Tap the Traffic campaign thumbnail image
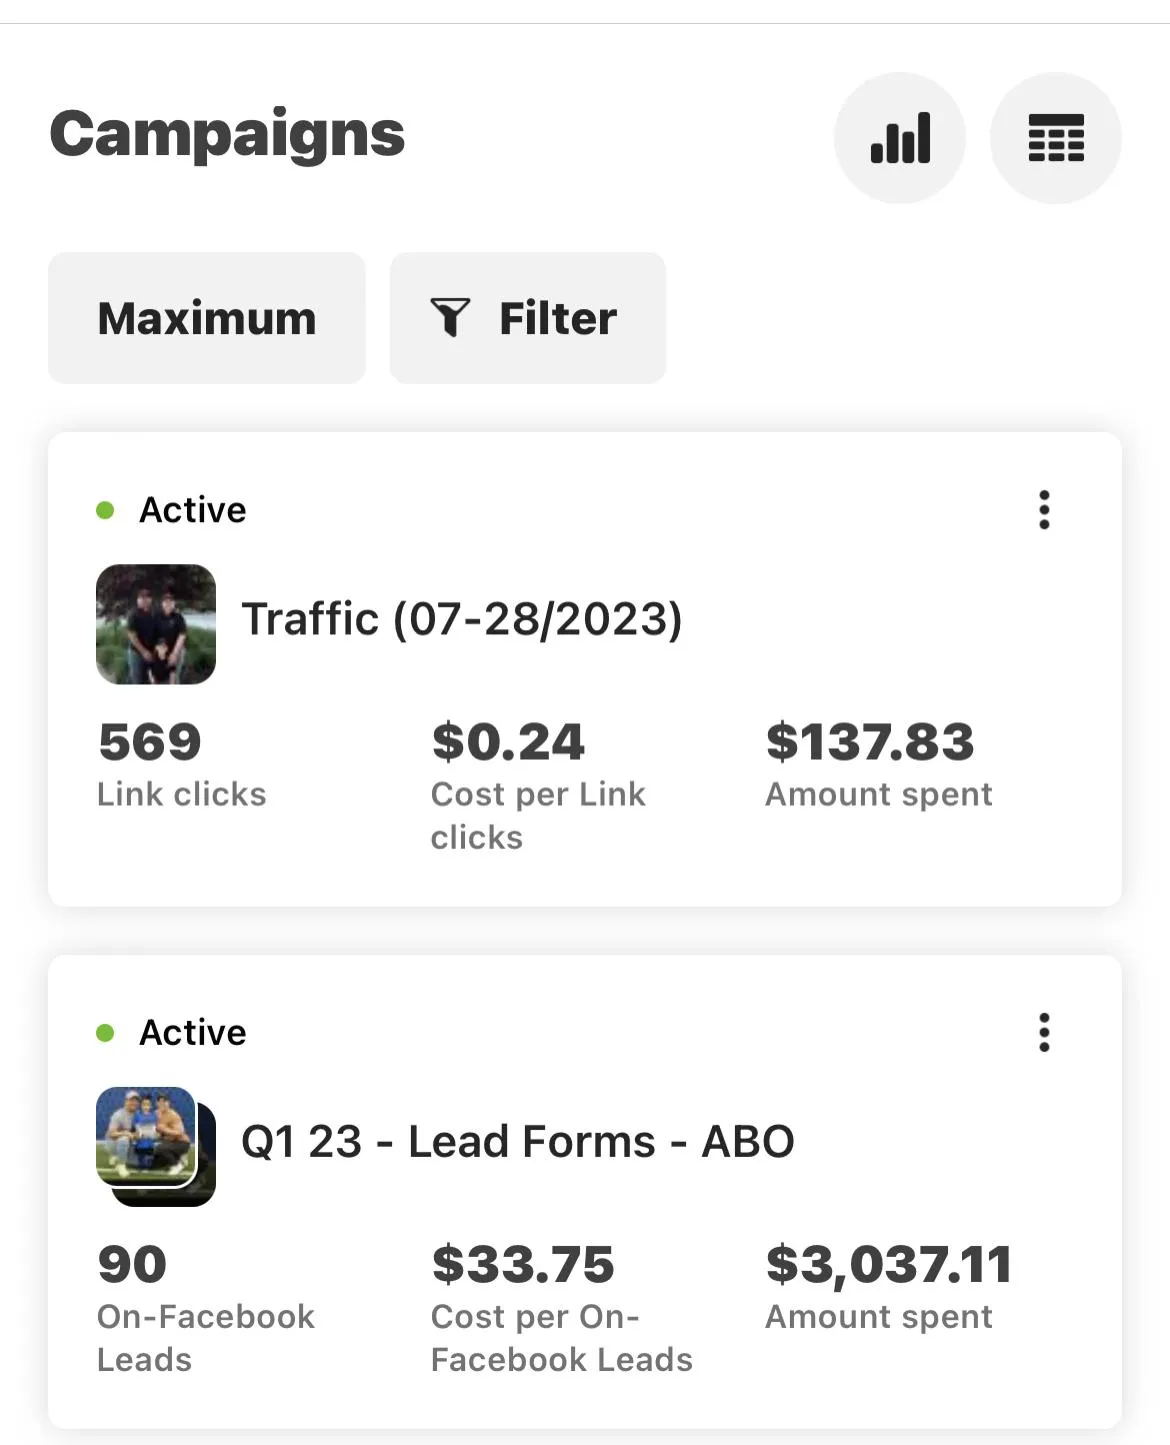 click(x=156, y=624)
